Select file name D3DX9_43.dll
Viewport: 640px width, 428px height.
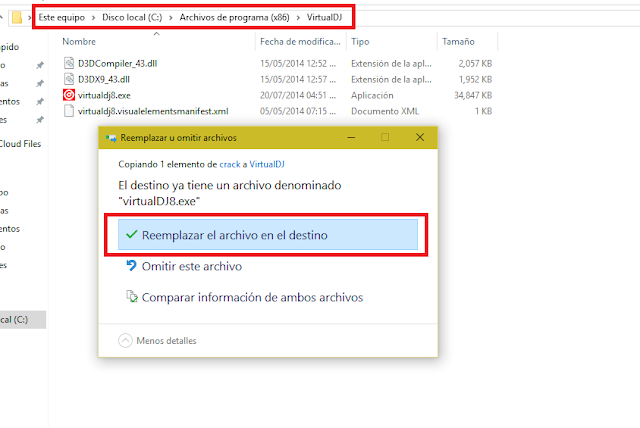point(104,79)
